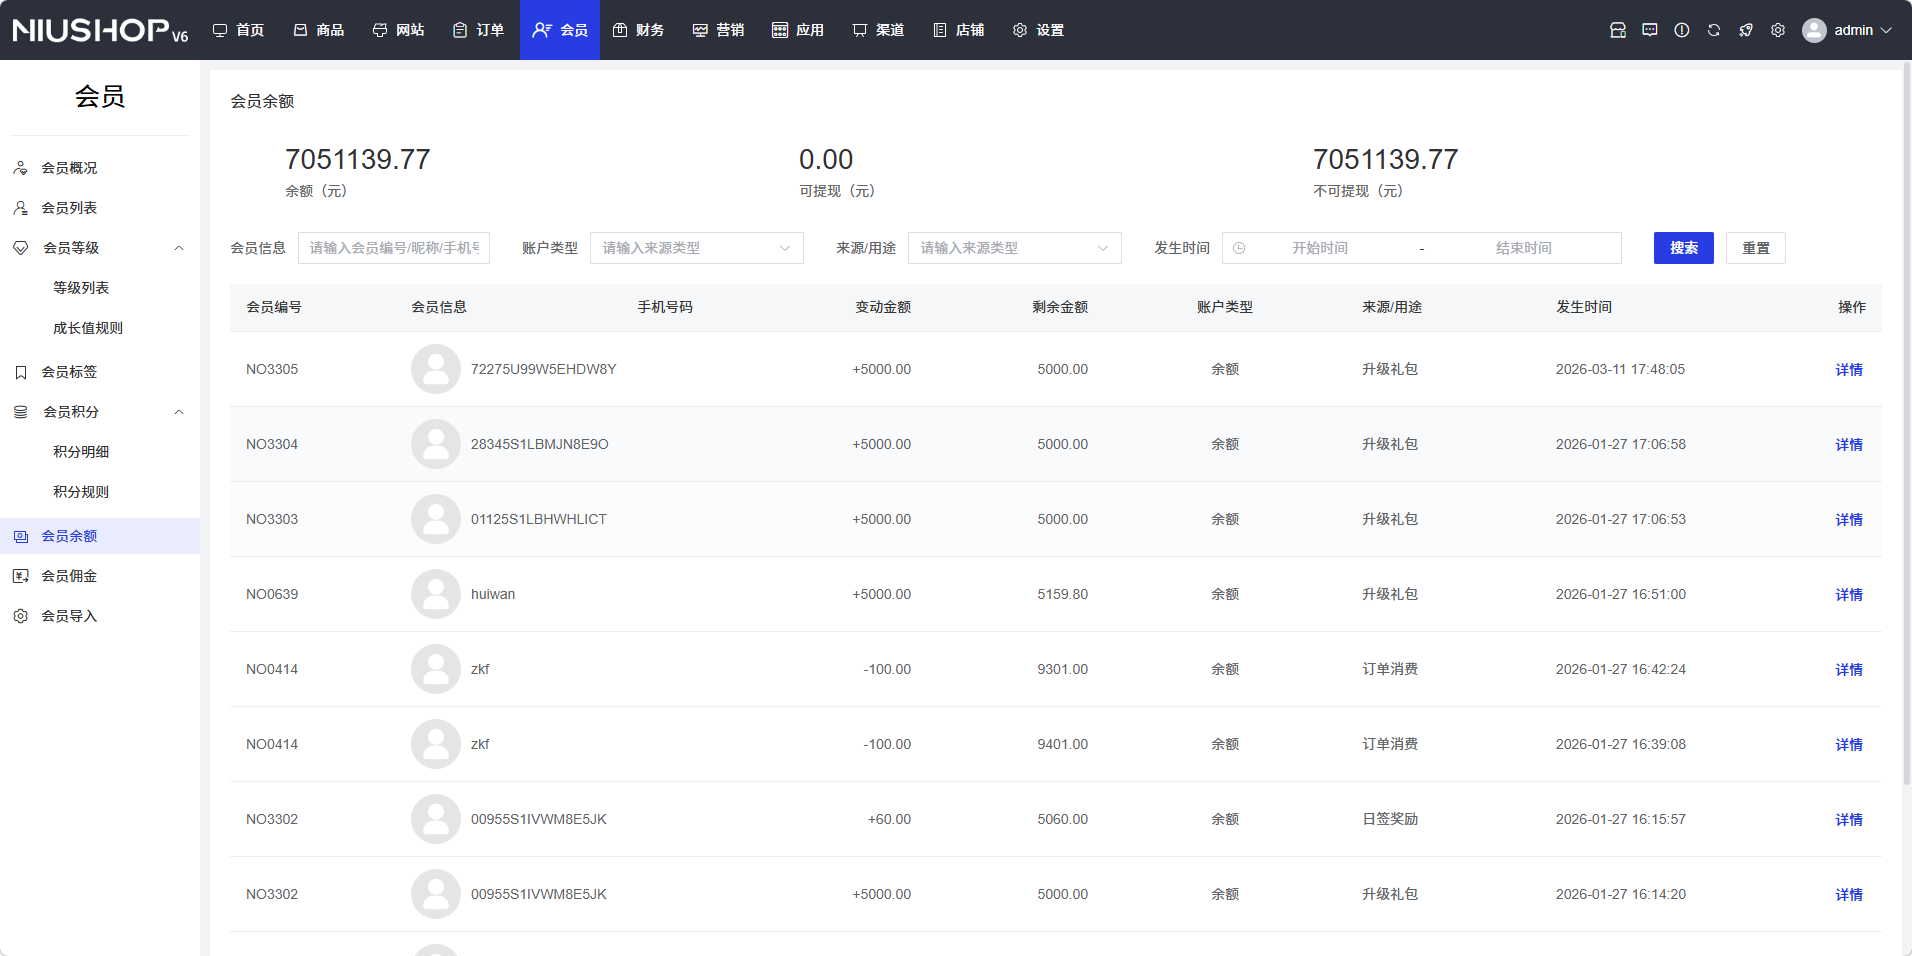Click the refresh arrows icon in the header
This screenshot has width=1912, height=956.
click(x=1714, y=30)
